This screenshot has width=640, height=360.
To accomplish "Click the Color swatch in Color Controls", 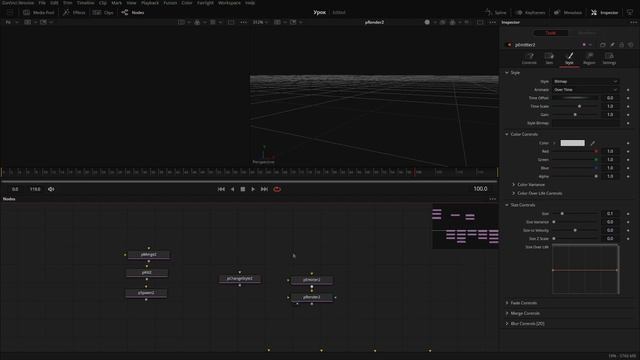I will point(572,143).
